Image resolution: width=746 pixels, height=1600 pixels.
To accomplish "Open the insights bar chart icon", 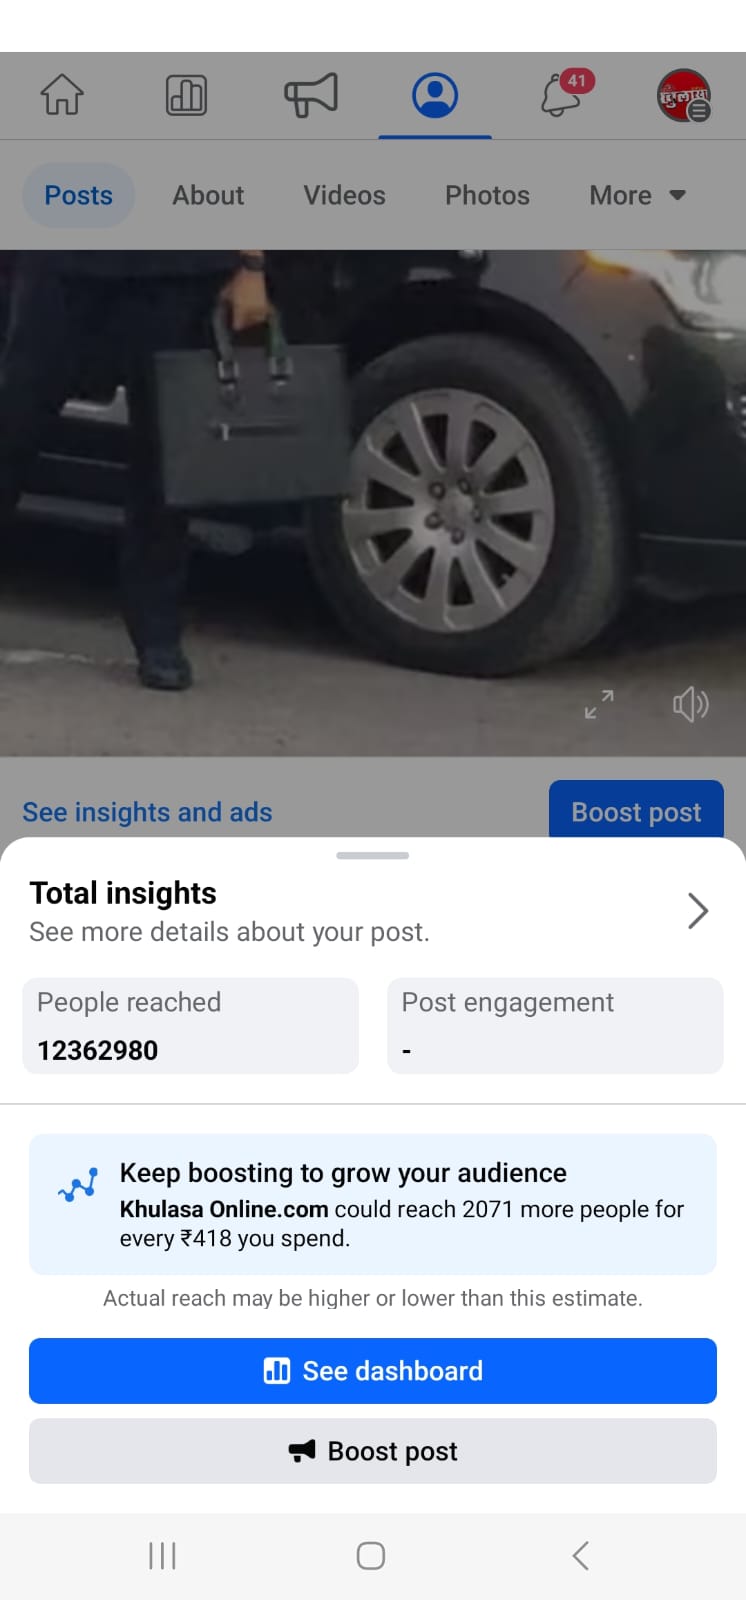I will coord(186,96).
